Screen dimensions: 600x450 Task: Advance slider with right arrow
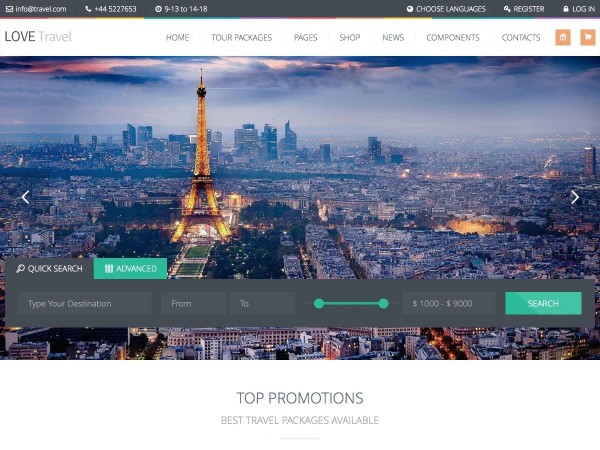click(x=575, y=197)
